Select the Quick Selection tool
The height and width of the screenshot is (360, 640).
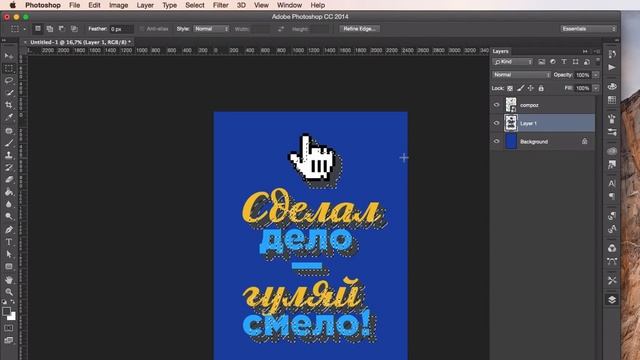(x=9, y=93)
